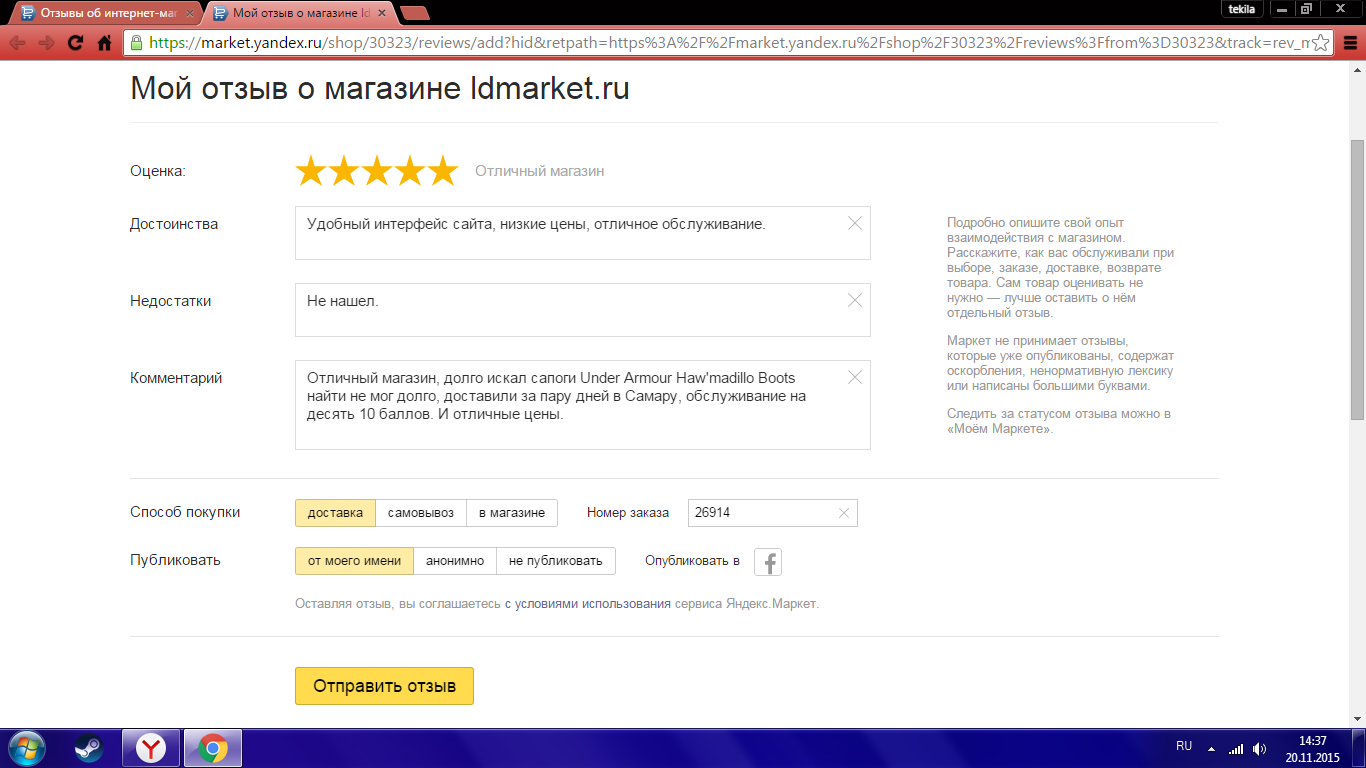Open the Windows Start menu

tap(26, 748)
